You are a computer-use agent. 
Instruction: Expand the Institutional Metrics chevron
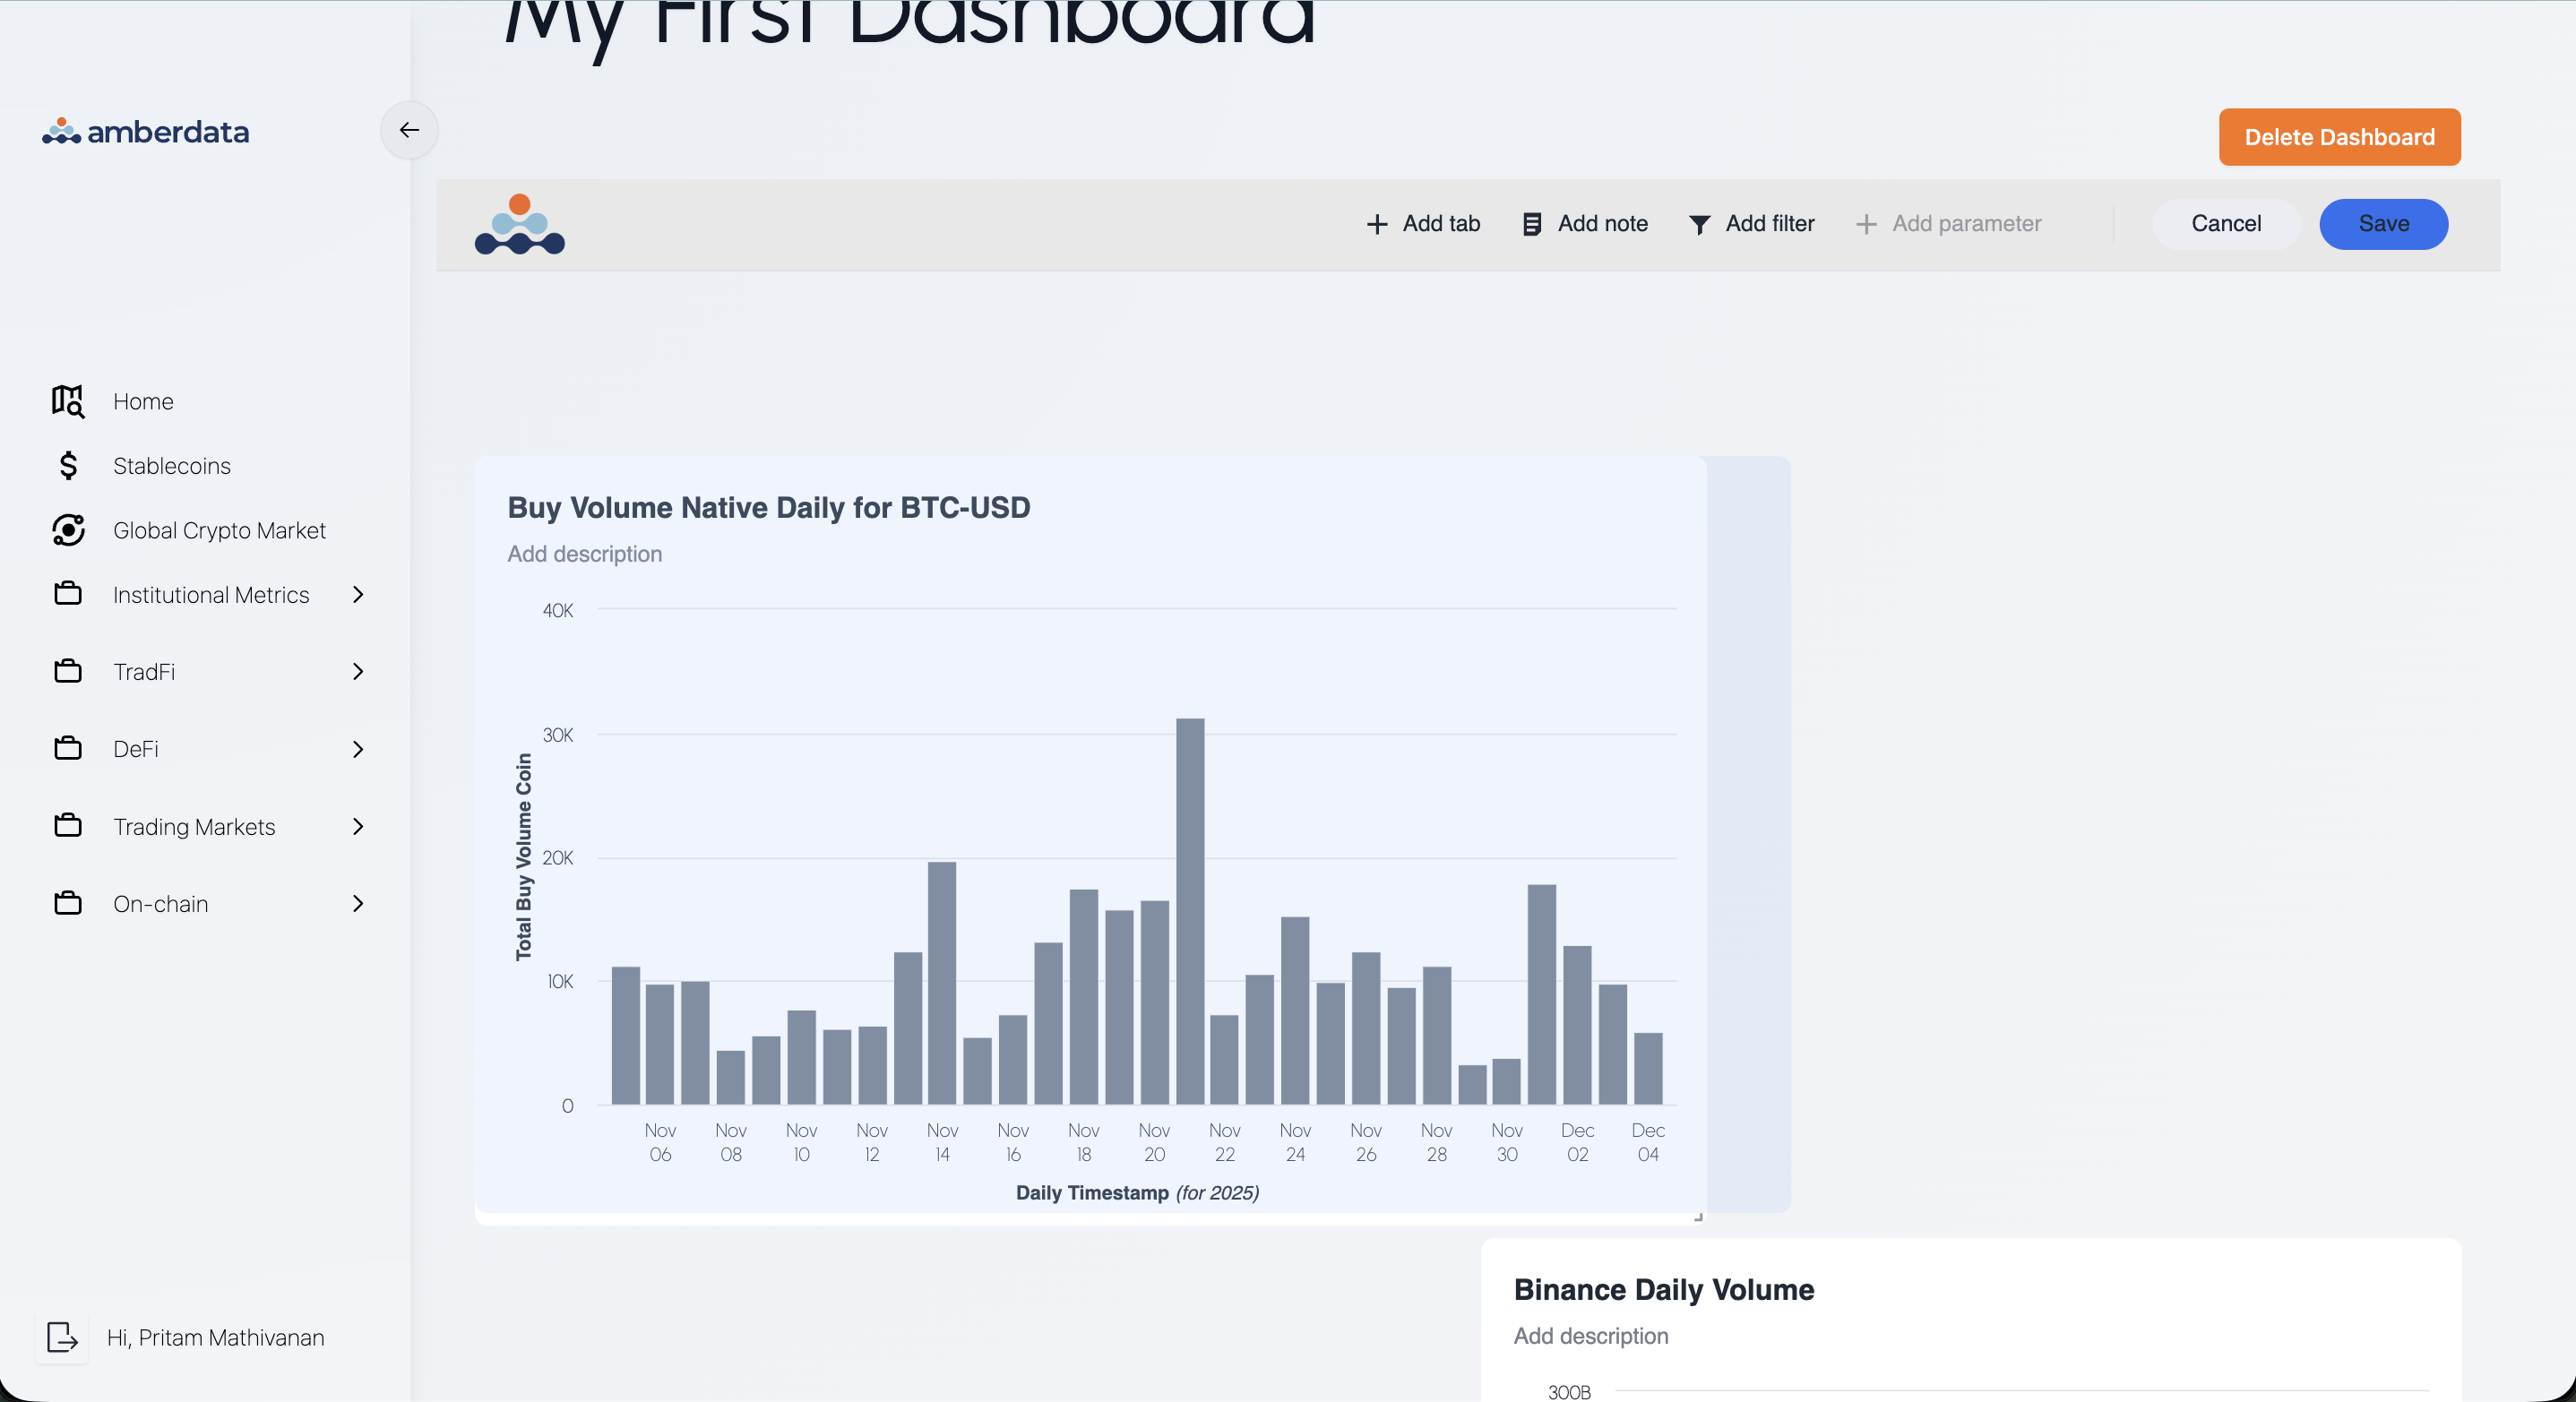pyautogui.click(x=358, y=595)
